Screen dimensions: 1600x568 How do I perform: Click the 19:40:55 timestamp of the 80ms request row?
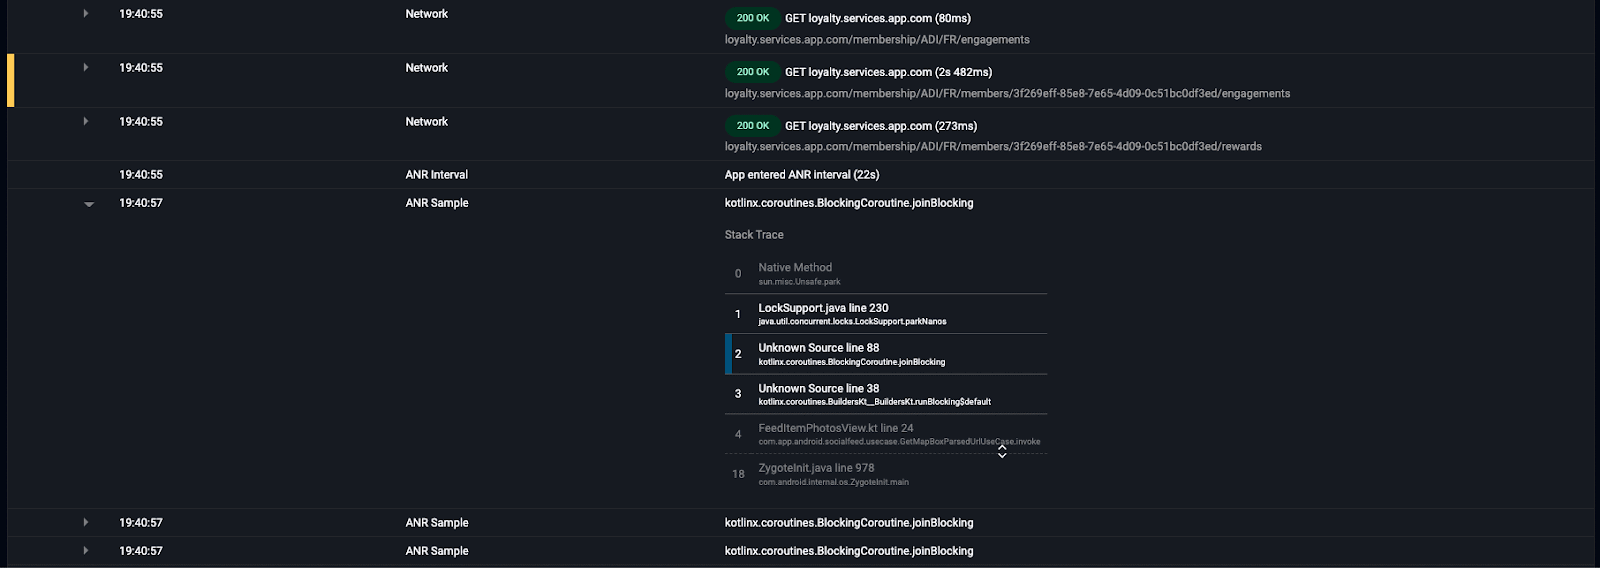(141, 14)
